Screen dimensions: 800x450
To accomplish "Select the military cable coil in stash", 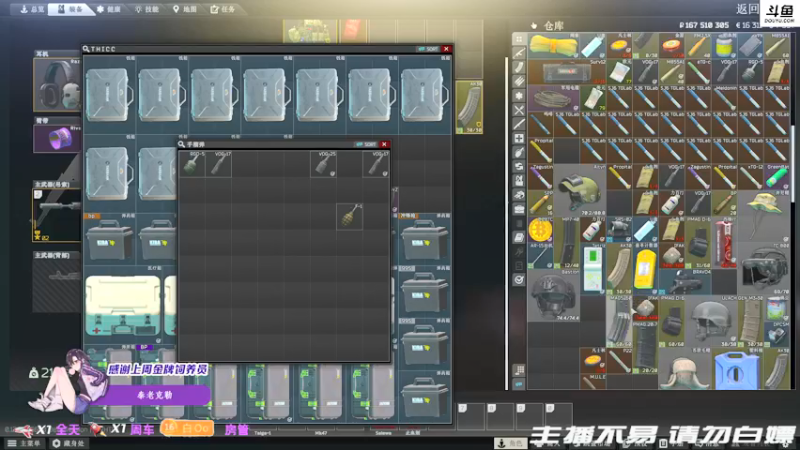I will (554, 98).
